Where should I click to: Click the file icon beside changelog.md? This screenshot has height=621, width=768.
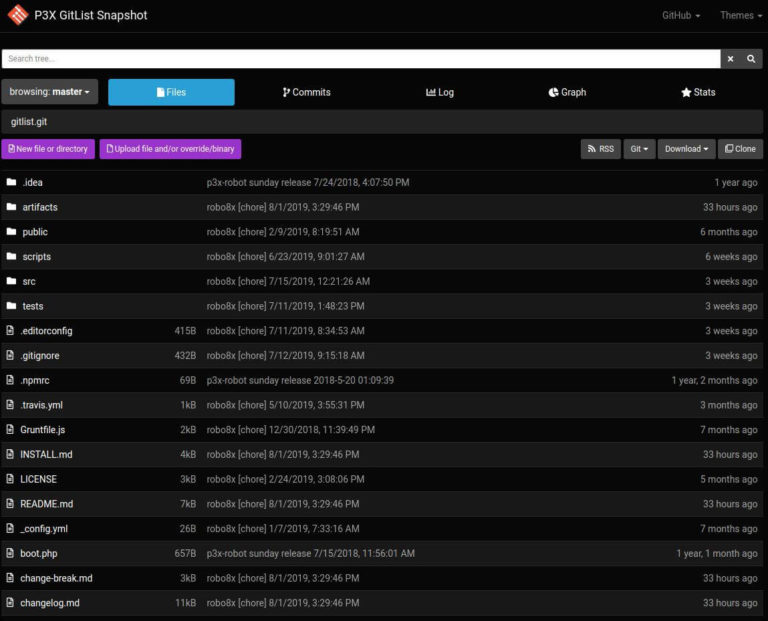[10, 602]
